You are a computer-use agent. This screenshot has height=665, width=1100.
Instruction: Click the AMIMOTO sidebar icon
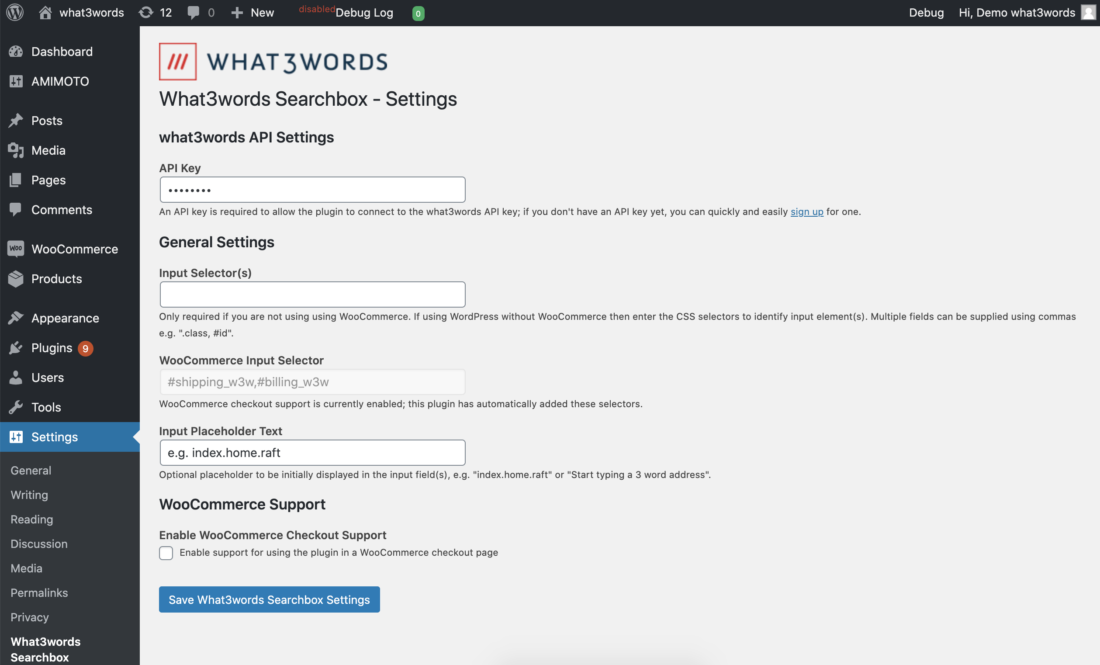coord(15,81)
